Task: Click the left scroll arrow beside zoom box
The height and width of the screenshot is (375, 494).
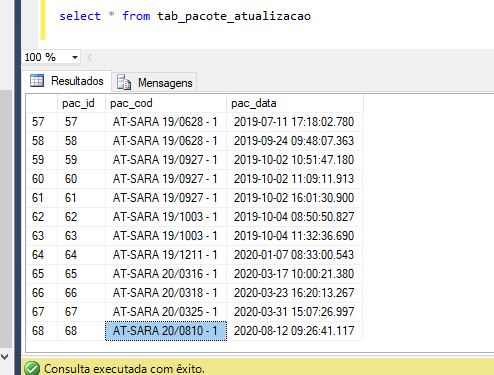Action: pos(89,57)
